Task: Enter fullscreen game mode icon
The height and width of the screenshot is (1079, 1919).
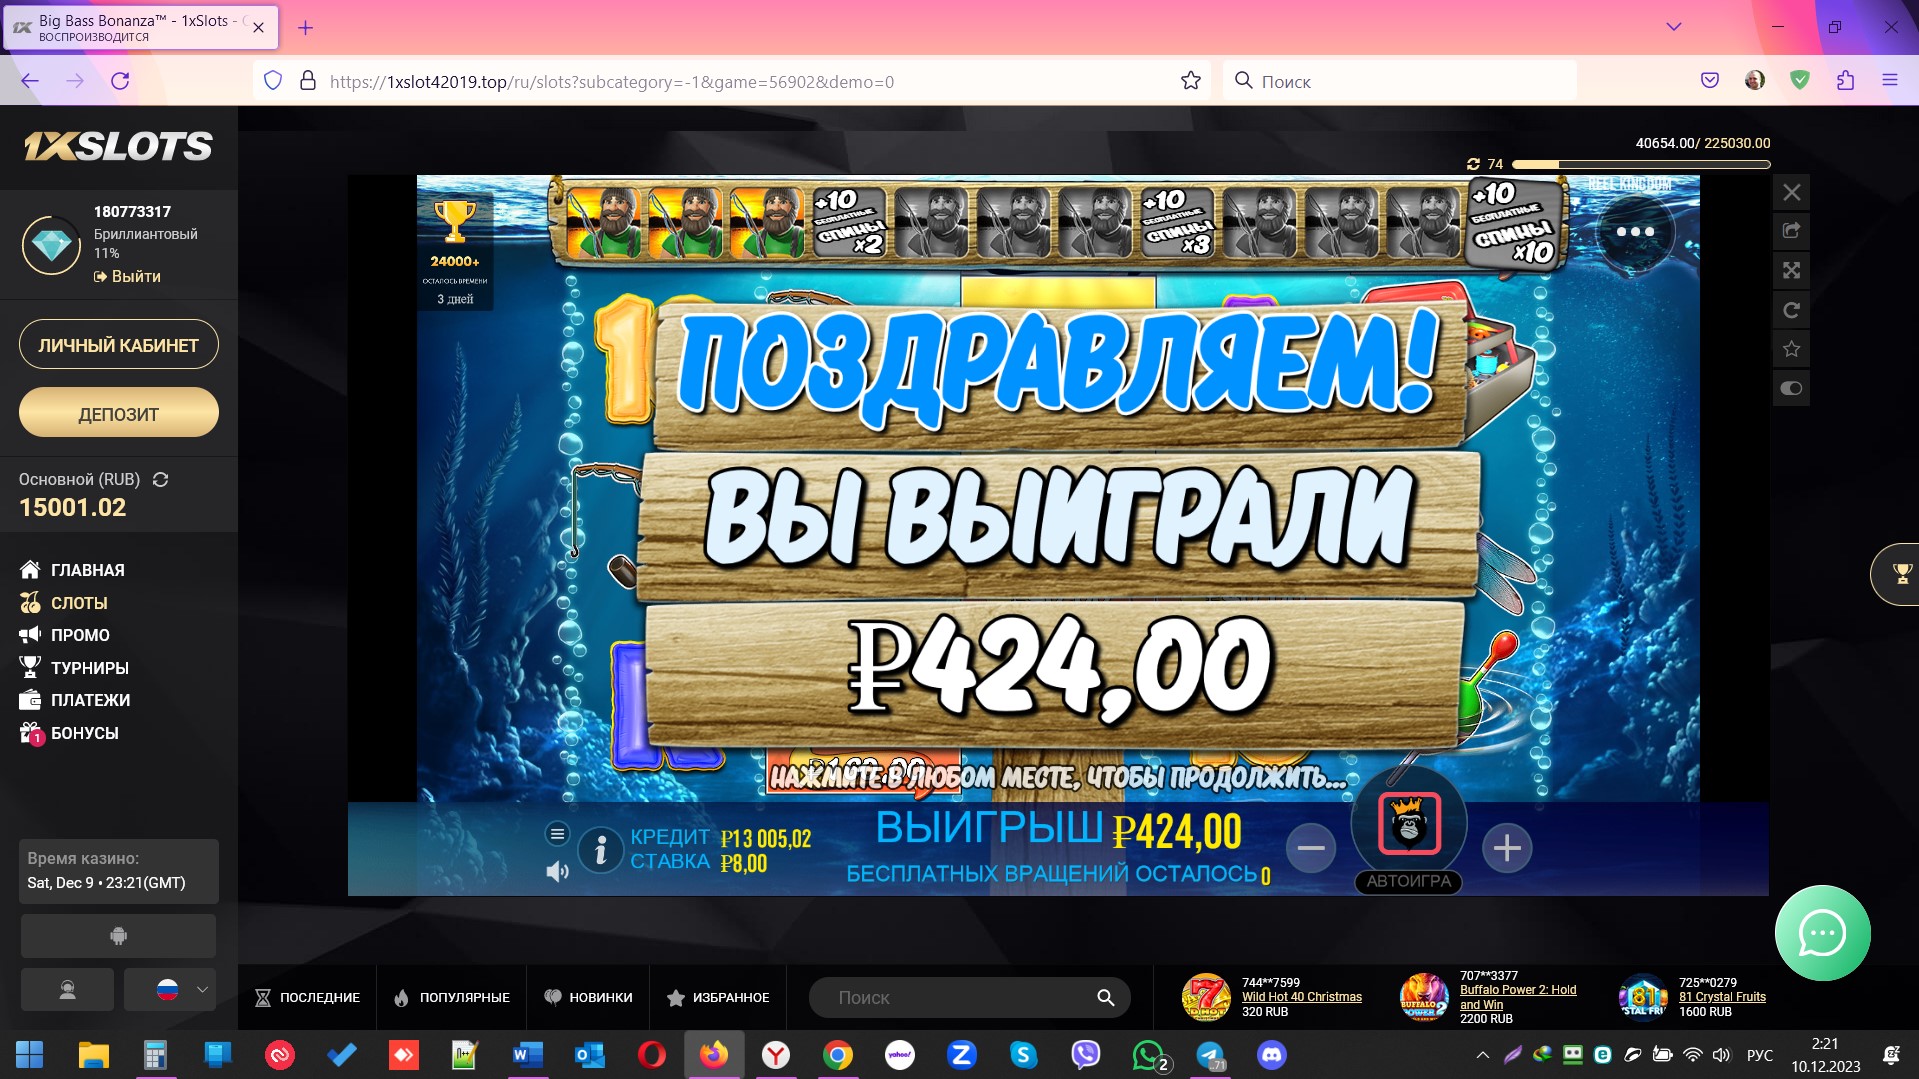Action: (1791, 270)
